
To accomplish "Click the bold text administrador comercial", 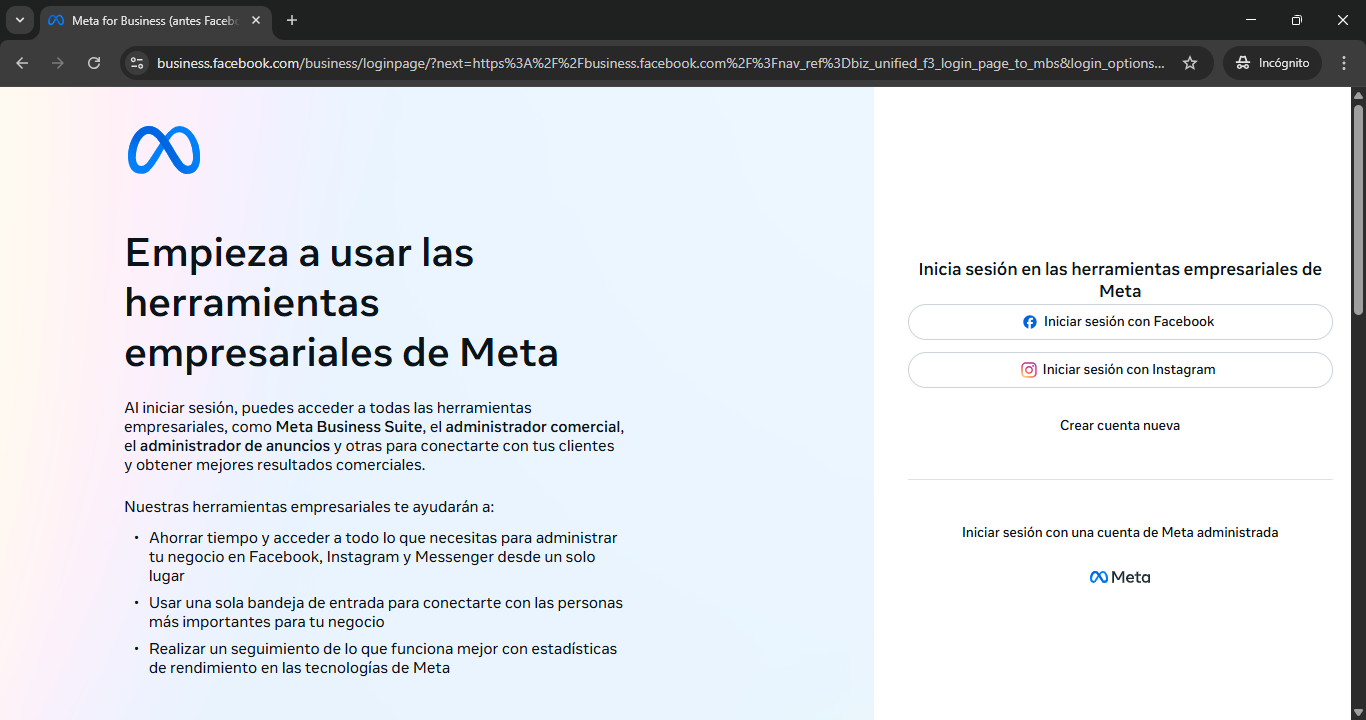I will click(532, 427).
